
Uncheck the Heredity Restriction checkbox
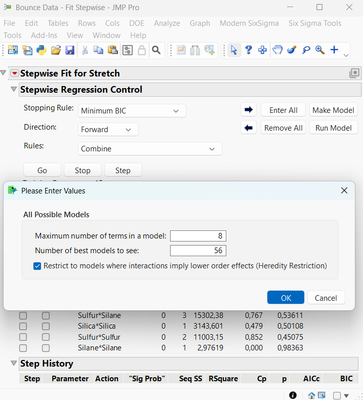[37, 266]
